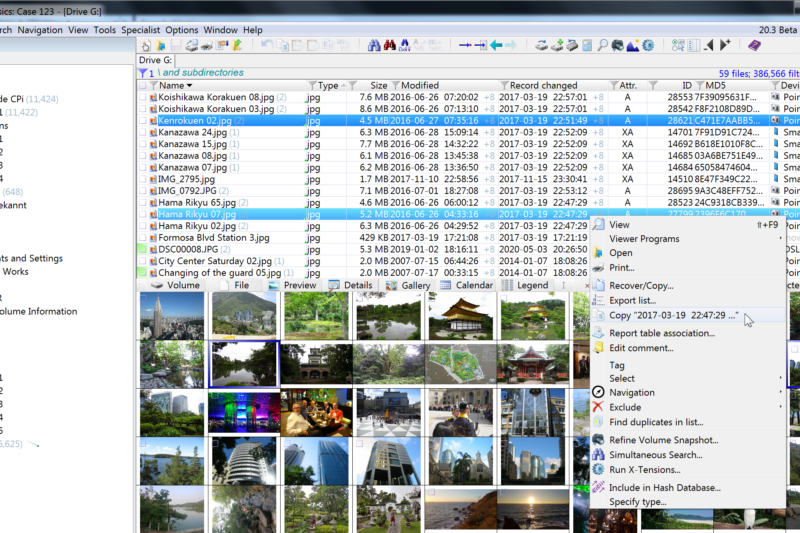The width and height of the screenshot is (800, 533).
Task: Click the drive icon with green plus
Action: pyautogui.click(x=557, y=45)
